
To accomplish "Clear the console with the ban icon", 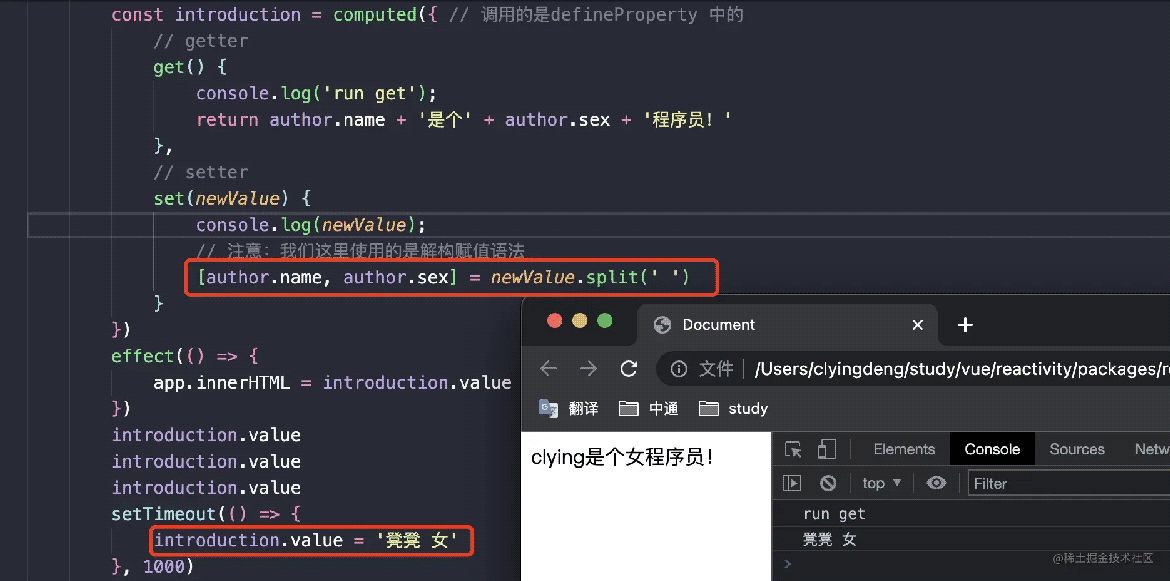I will point(827,483).
